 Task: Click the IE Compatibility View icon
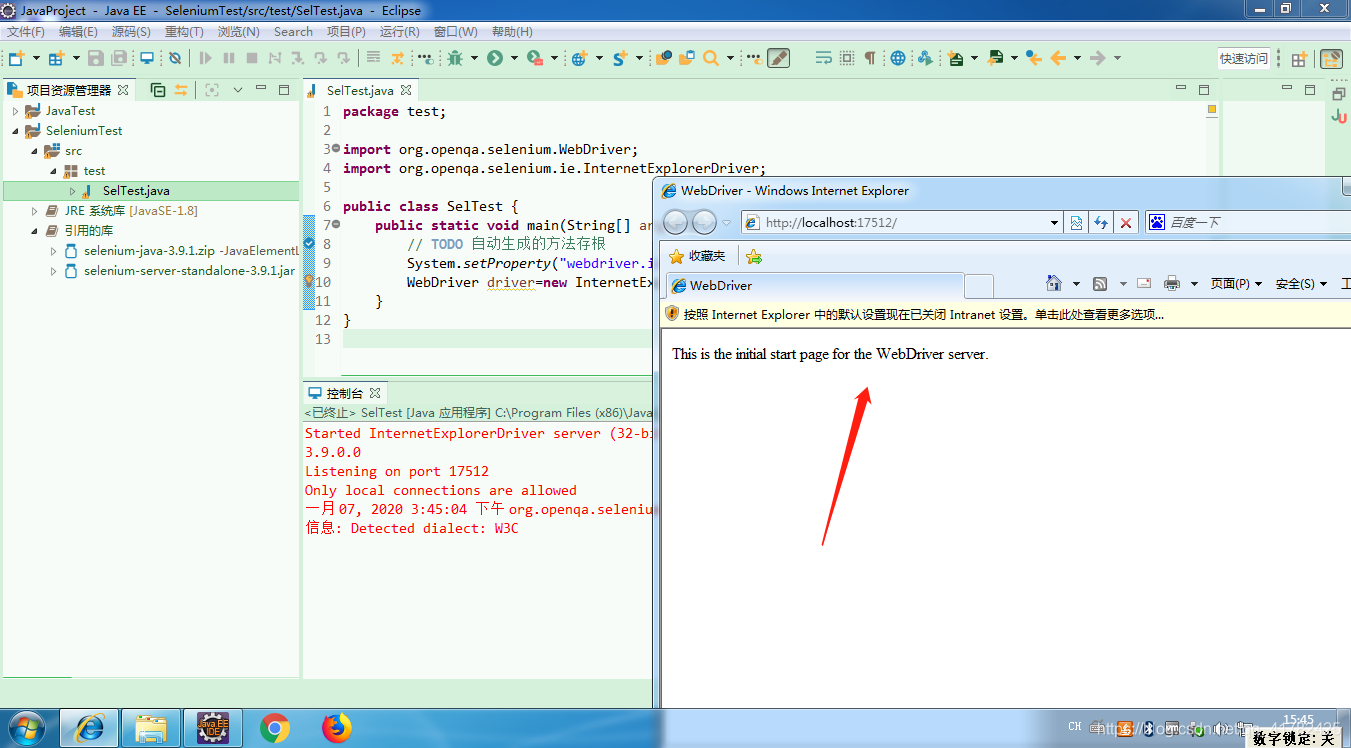(x=1076, y=222)
